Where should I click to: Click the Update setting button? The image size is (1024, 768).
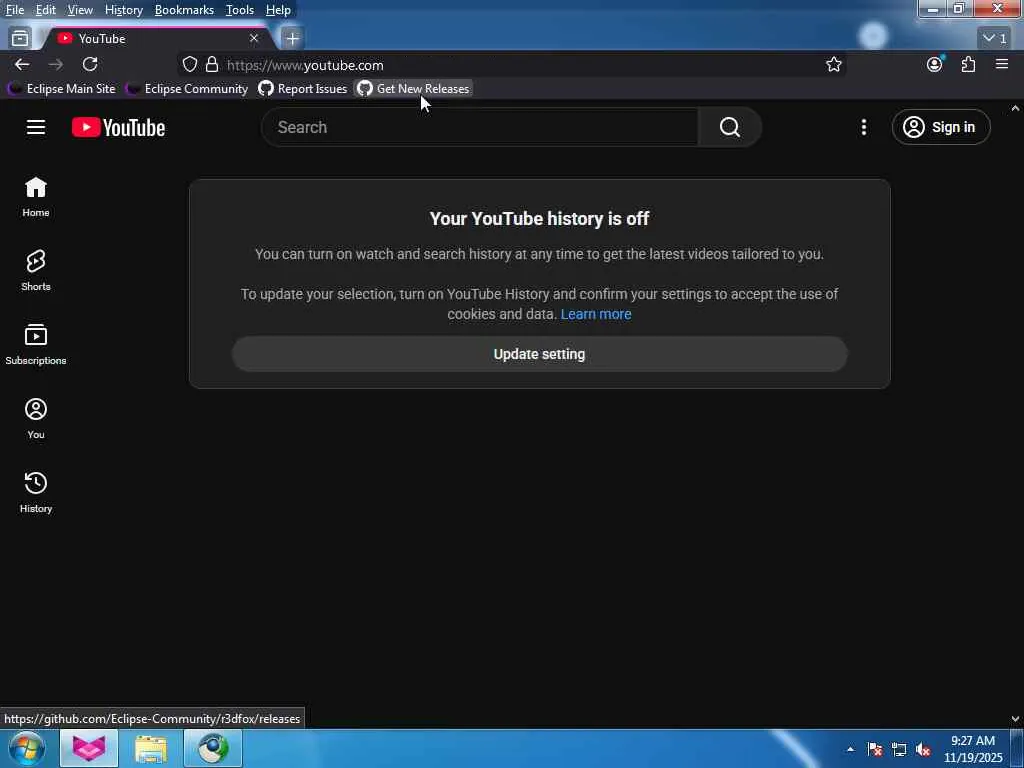[539, 354]
